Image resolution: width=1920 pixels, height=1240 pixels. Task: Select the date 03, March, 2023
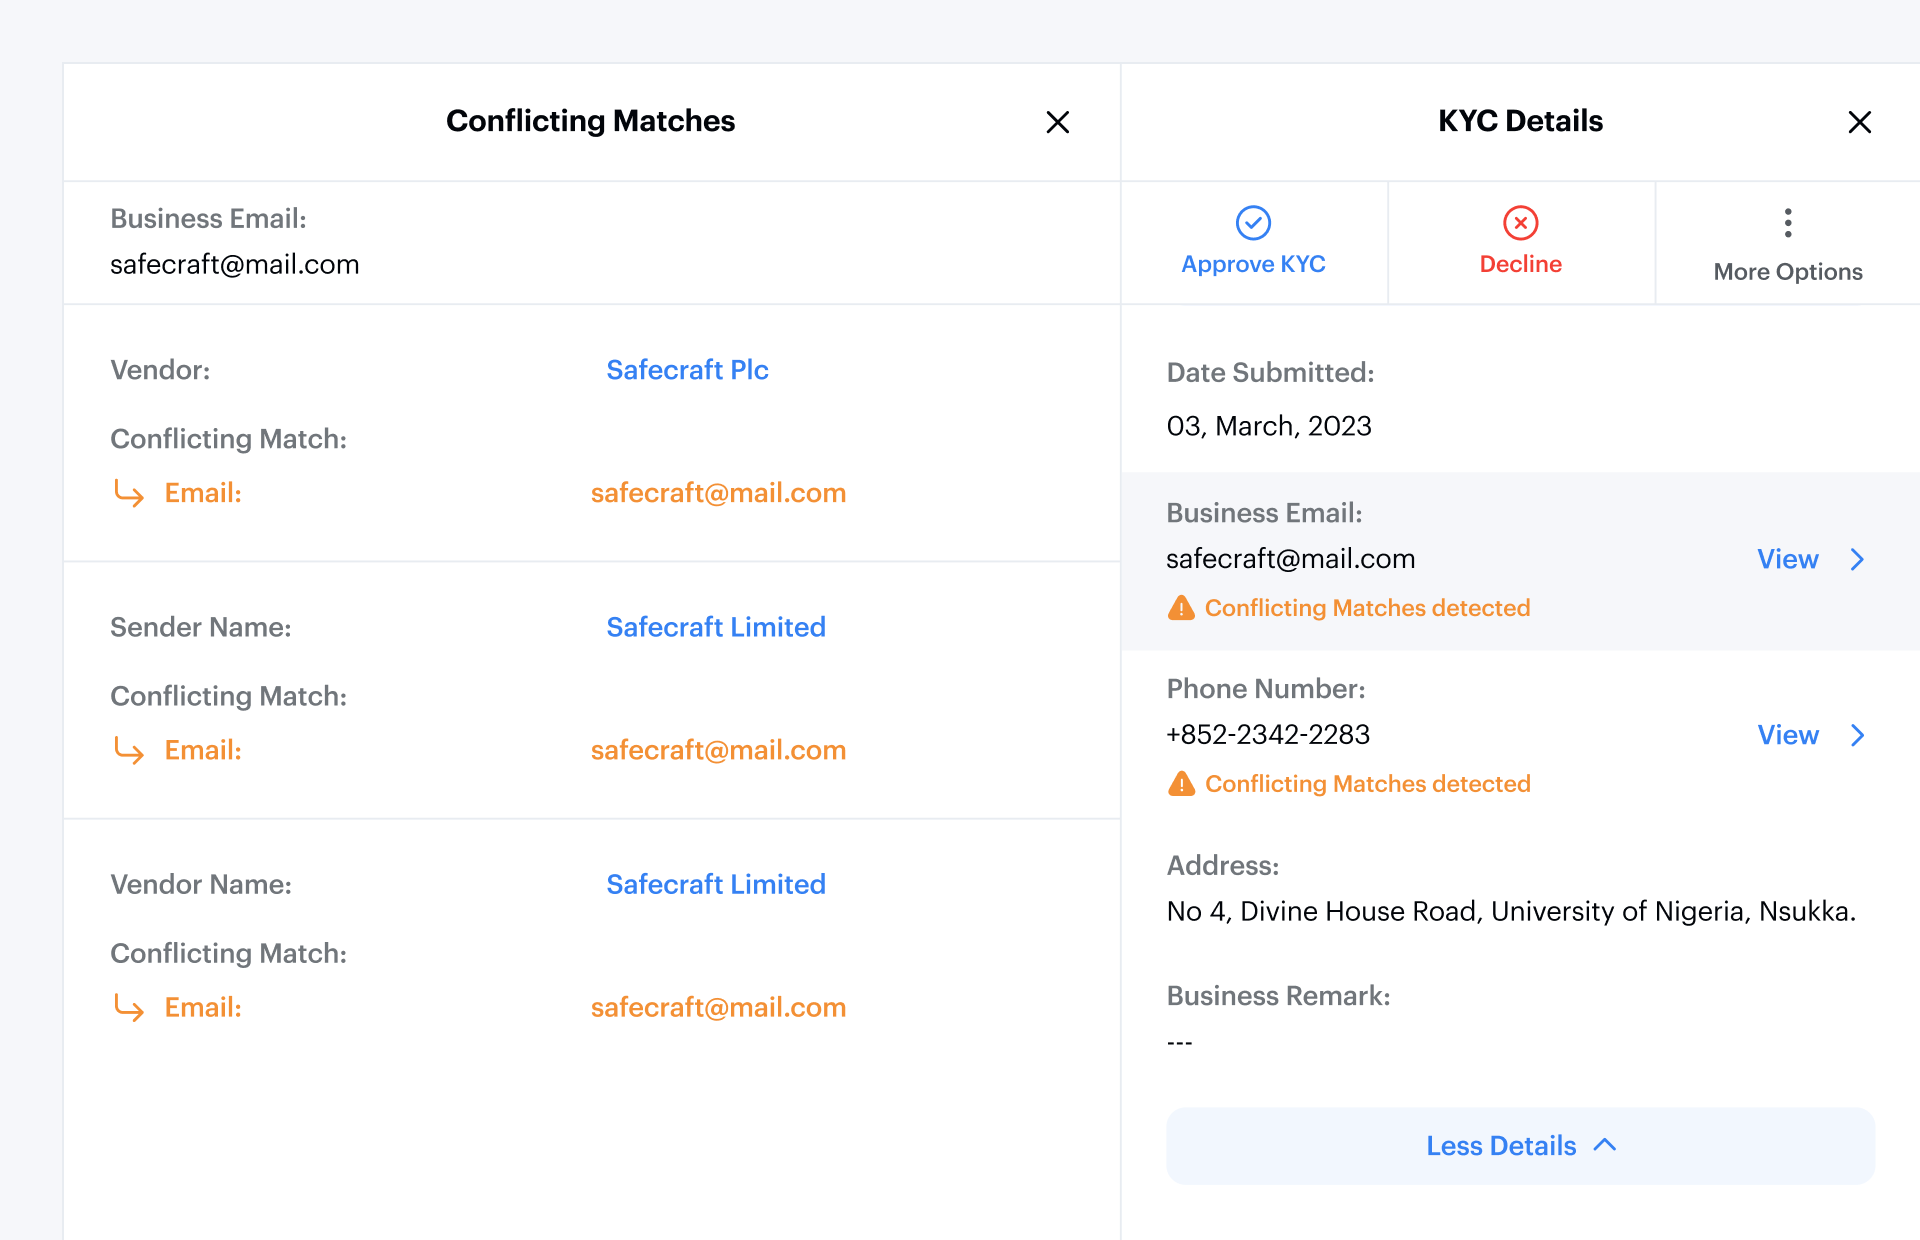pyautogui.click(x=1269, y=426)
